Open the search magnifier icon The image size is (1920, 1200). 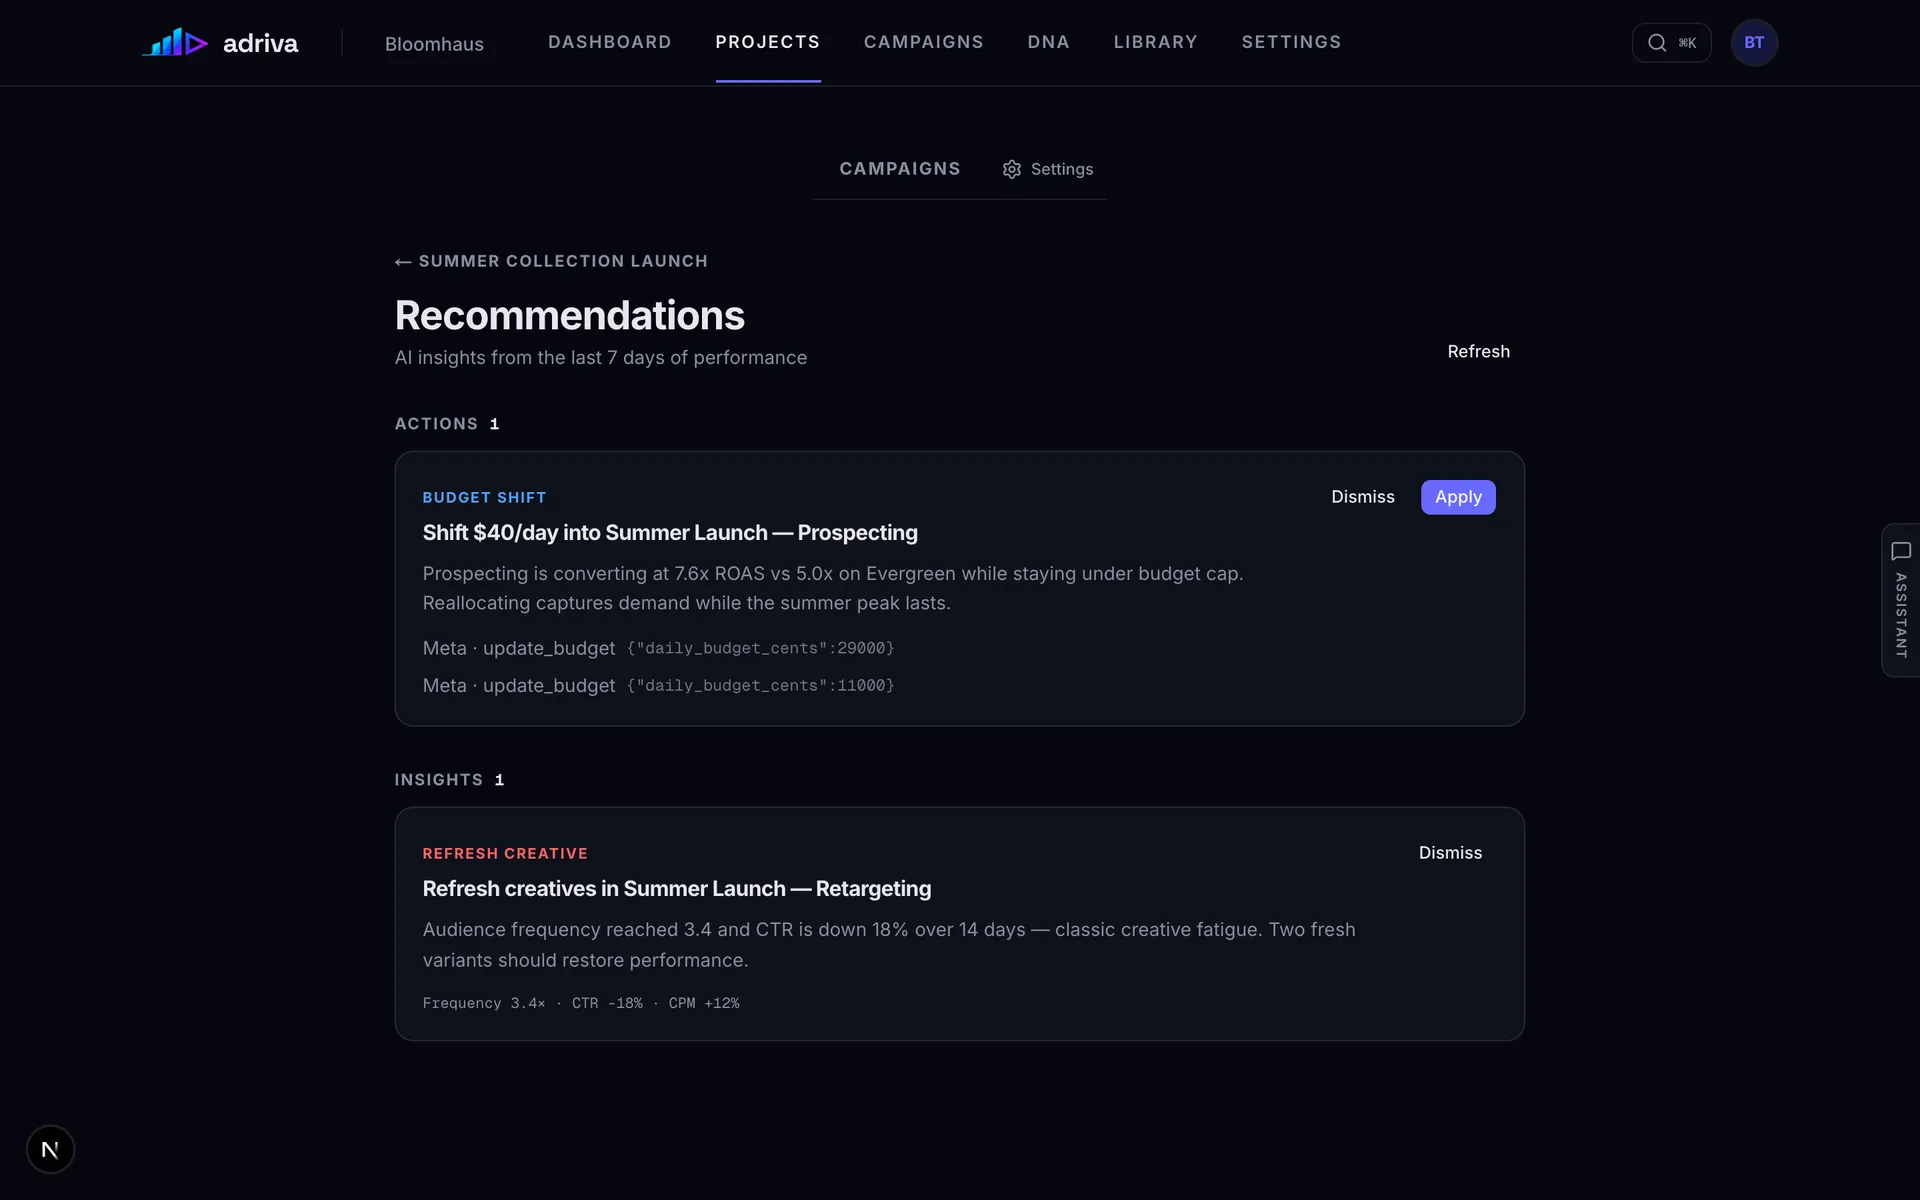pos(1657,43)
